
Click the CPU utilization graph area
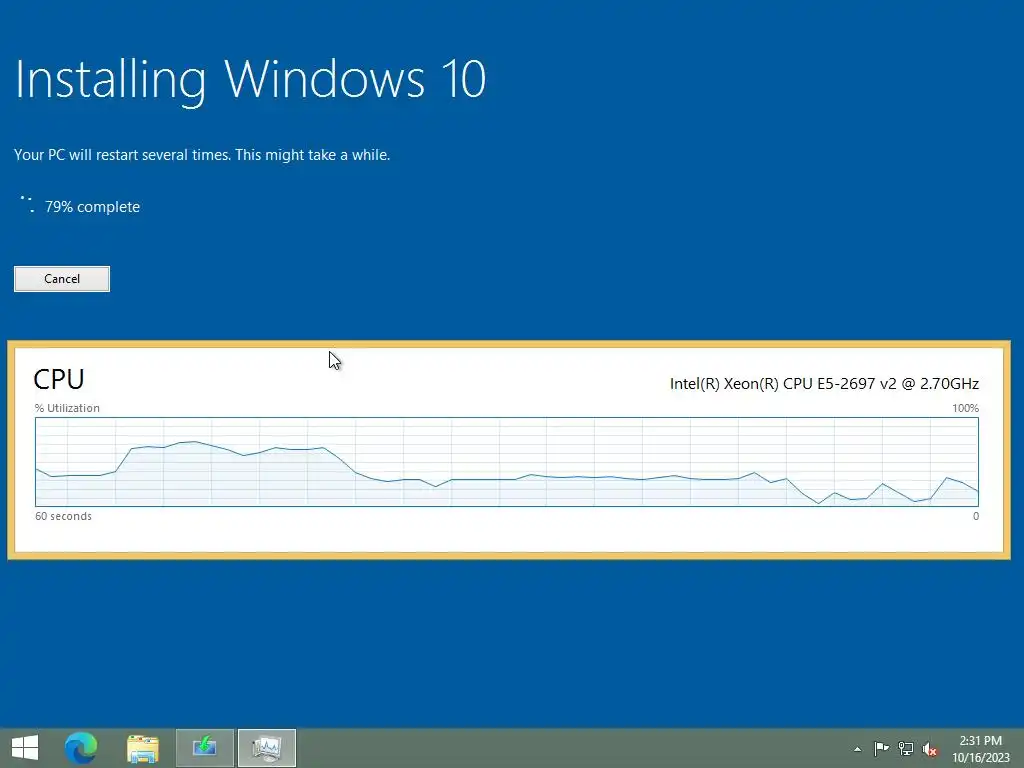[507, 462]
